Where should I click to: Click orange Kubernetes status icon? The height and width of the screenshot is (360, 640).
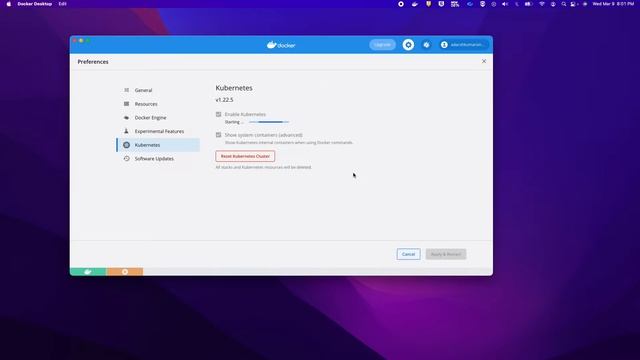(125, 272)
